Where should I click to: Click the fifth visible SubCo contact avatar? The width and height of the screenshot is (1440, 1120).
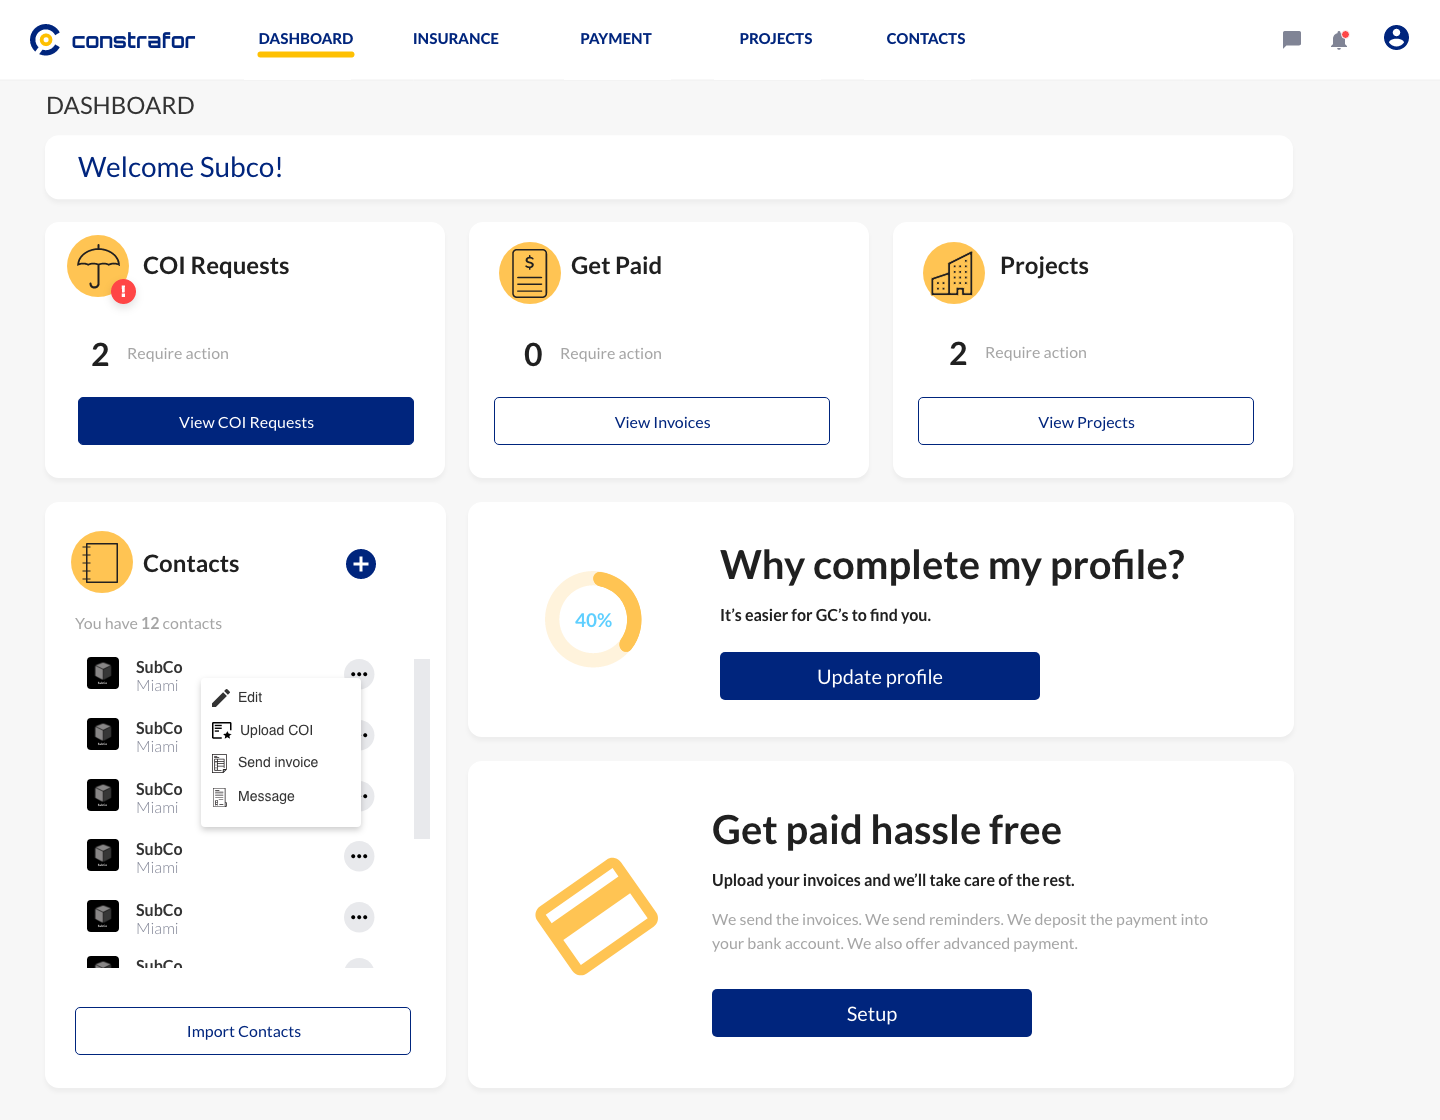(x=103, y=916)
